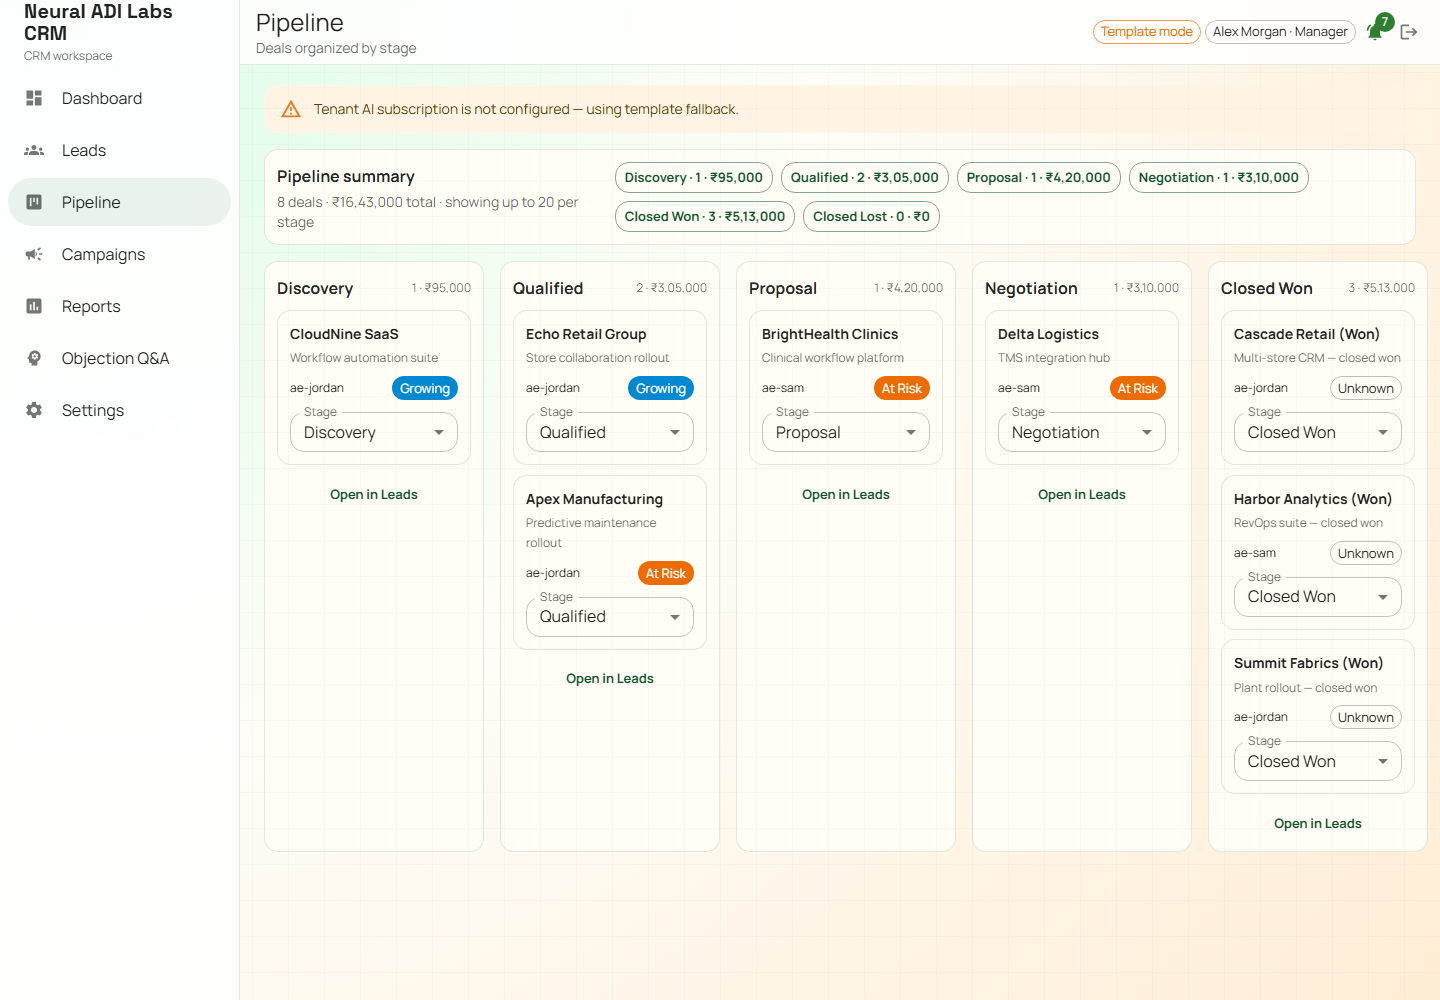Click Open in Leads under Proposal column
This screenshot has height=1000, width=1440.
point(846,494)
